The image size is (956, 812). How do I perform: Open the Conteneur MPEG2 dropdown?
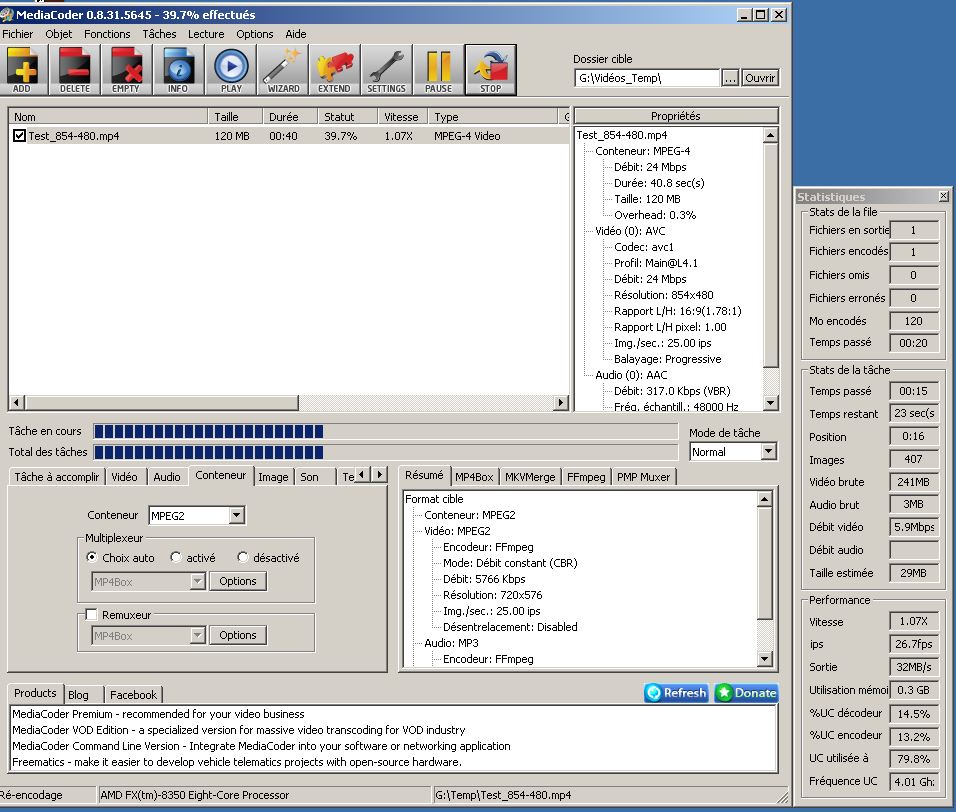236,516
